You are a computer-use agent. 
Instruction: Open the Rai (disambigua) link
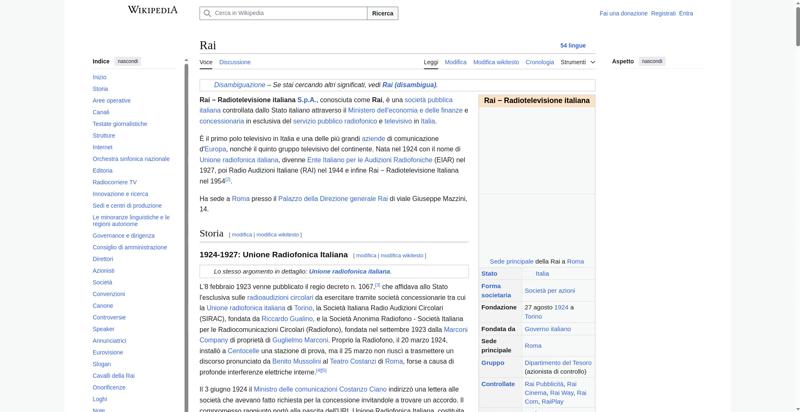(409, 85)
